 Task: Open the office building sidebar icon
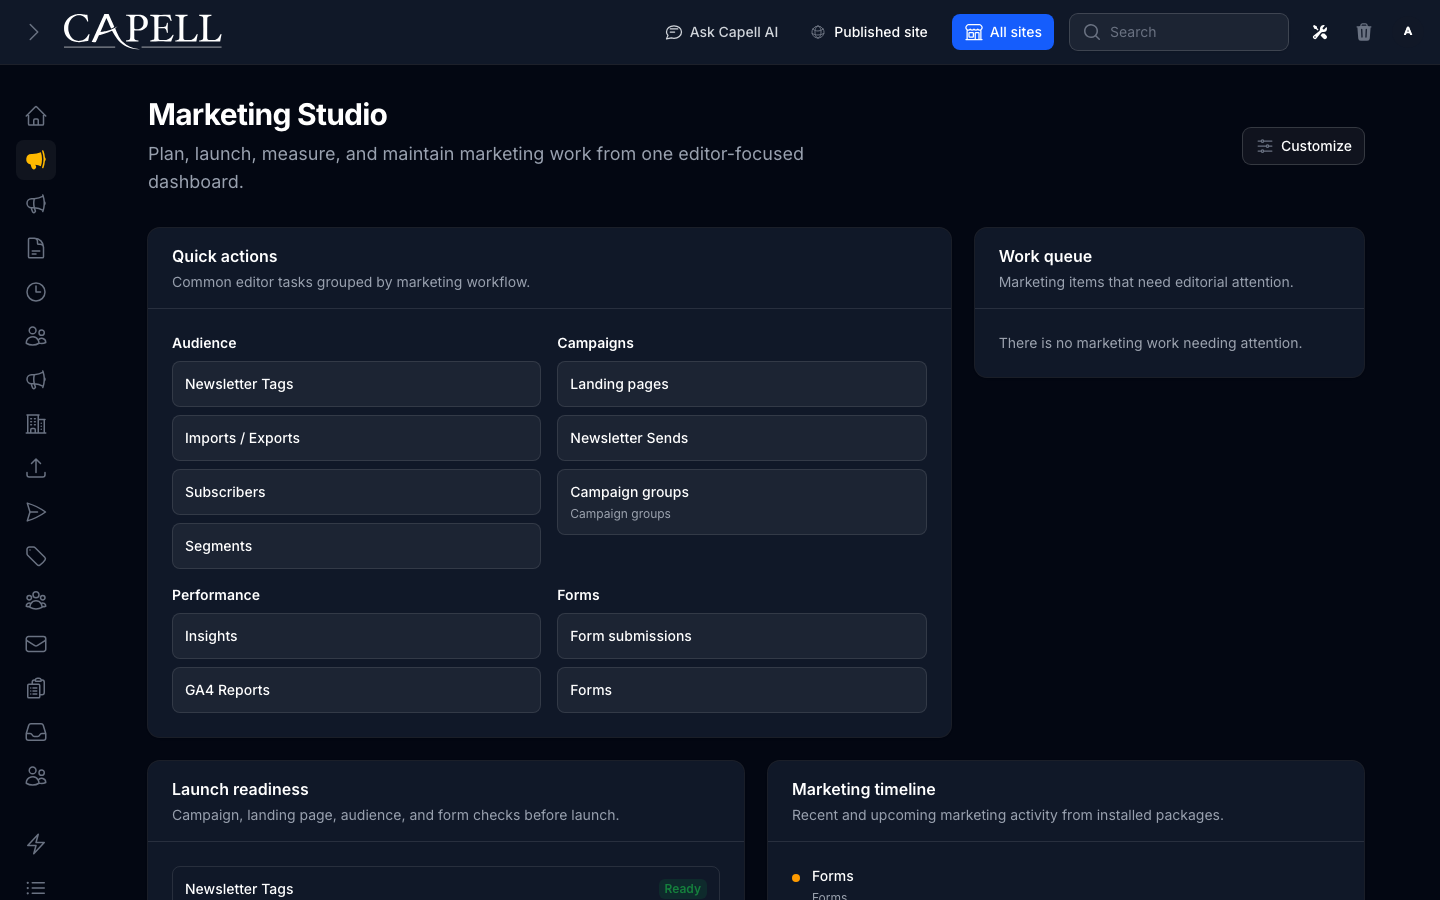pyautogui.click(x=36, y=424)
